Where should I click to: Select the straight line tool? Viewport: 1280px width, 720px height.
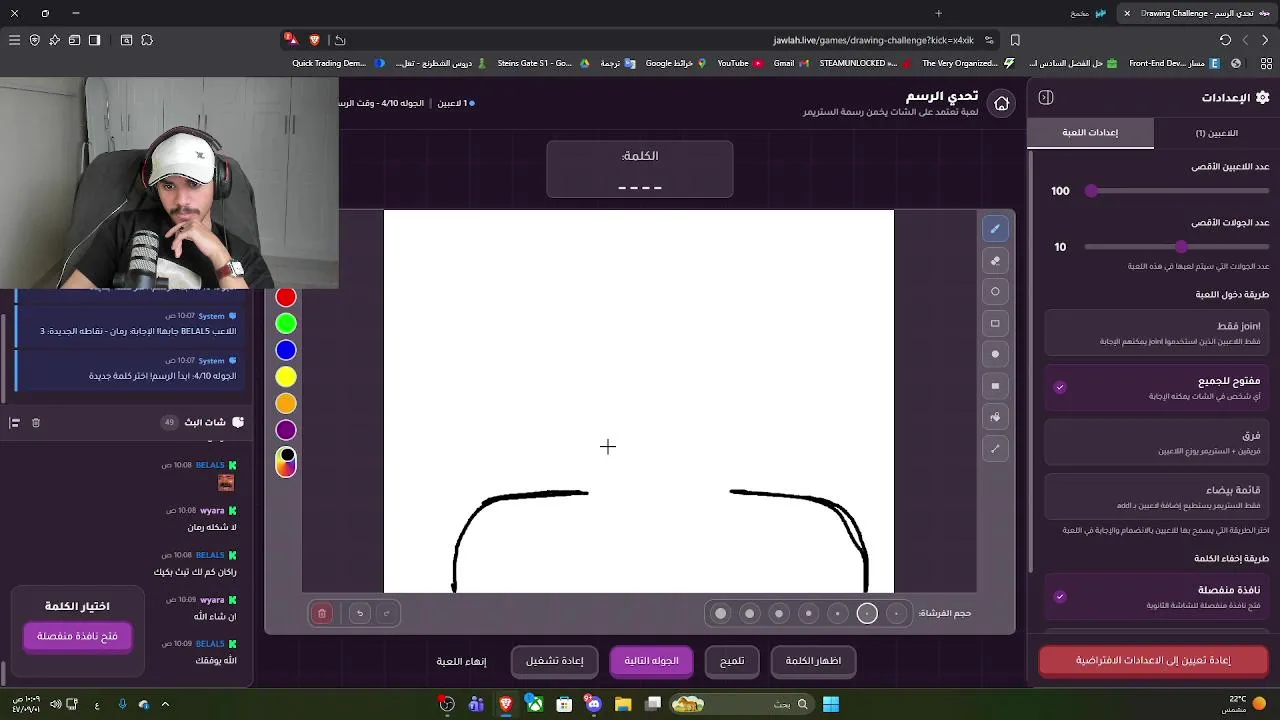coord(995,449)
